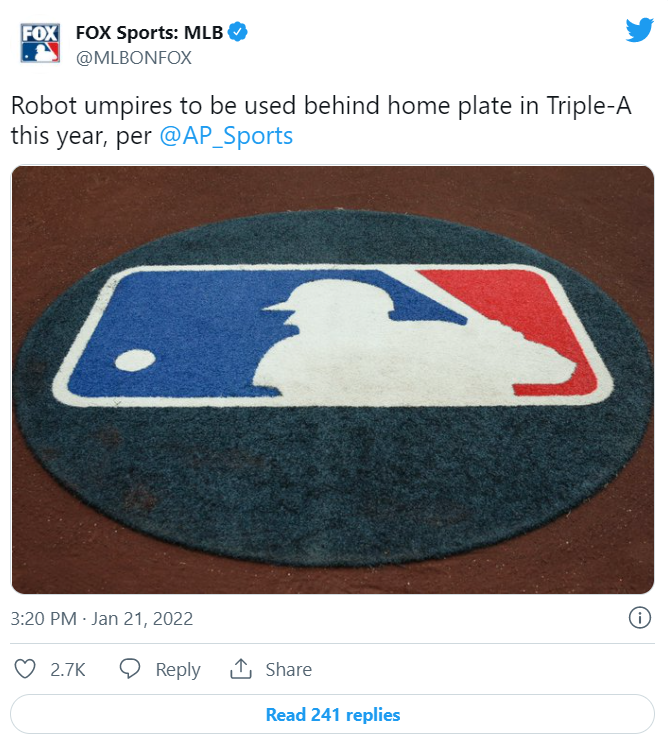Read 241 replies
Image resolution: width=668 pixels, height=746 pixels.
[333, 714]
